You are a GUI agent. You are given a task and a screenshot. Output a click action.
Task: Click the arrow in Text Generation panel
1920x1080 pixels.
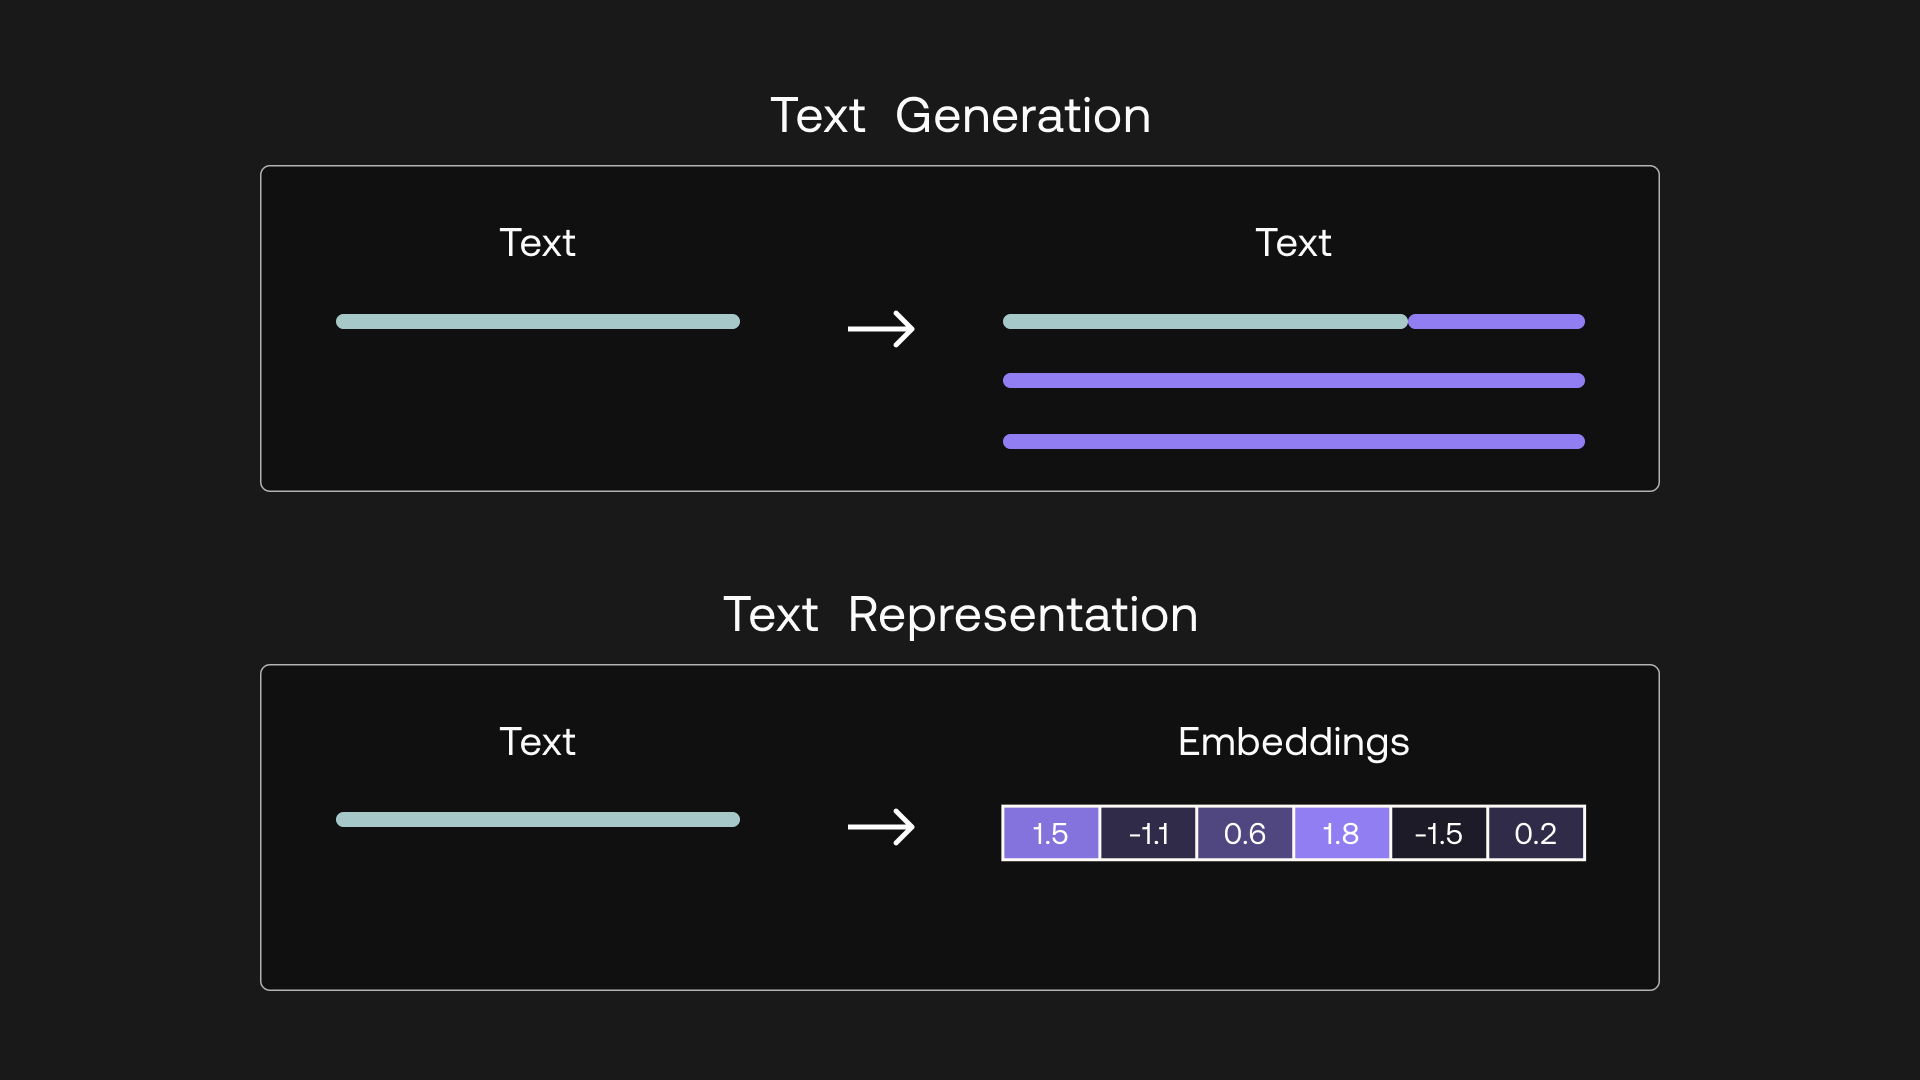pyautogui.click(x=881, y=329)
